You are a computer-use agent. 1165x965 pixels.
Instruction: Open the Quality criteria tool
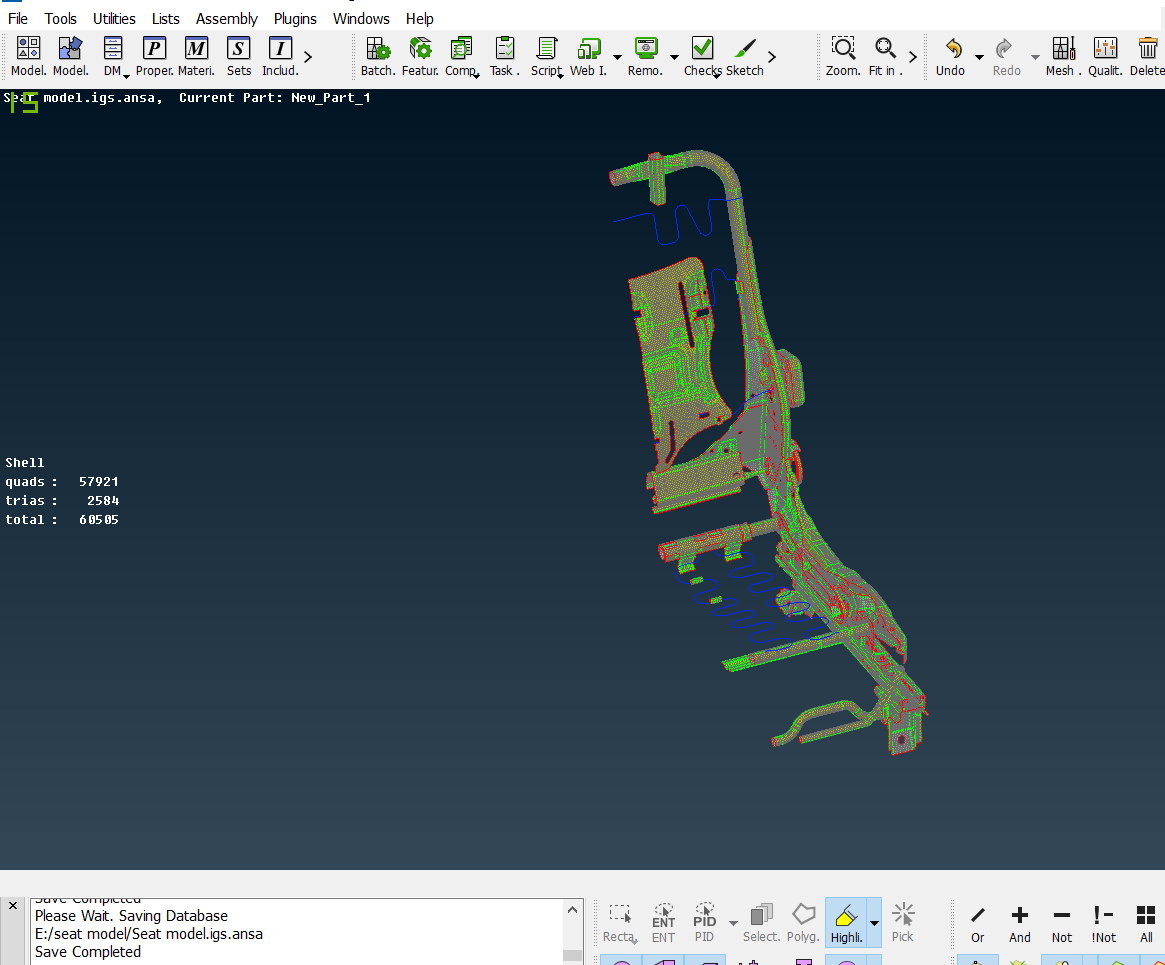point(1105,48)
